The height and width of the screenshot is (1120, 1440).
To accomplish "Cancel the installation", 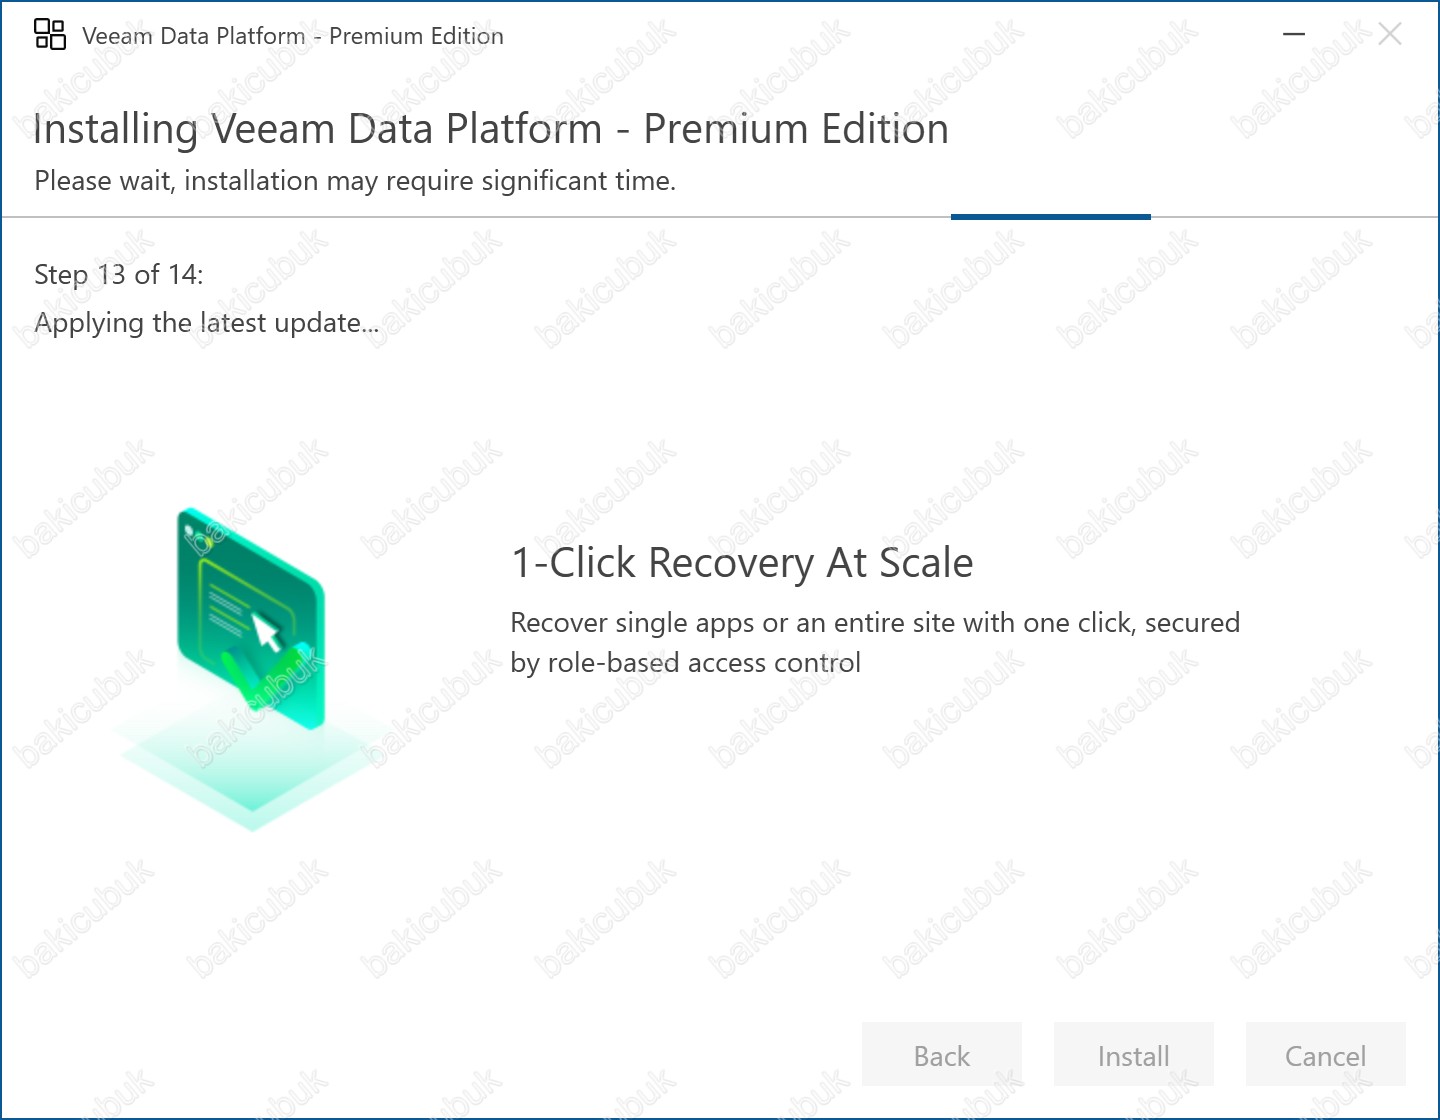I will coord(1325,1056).
